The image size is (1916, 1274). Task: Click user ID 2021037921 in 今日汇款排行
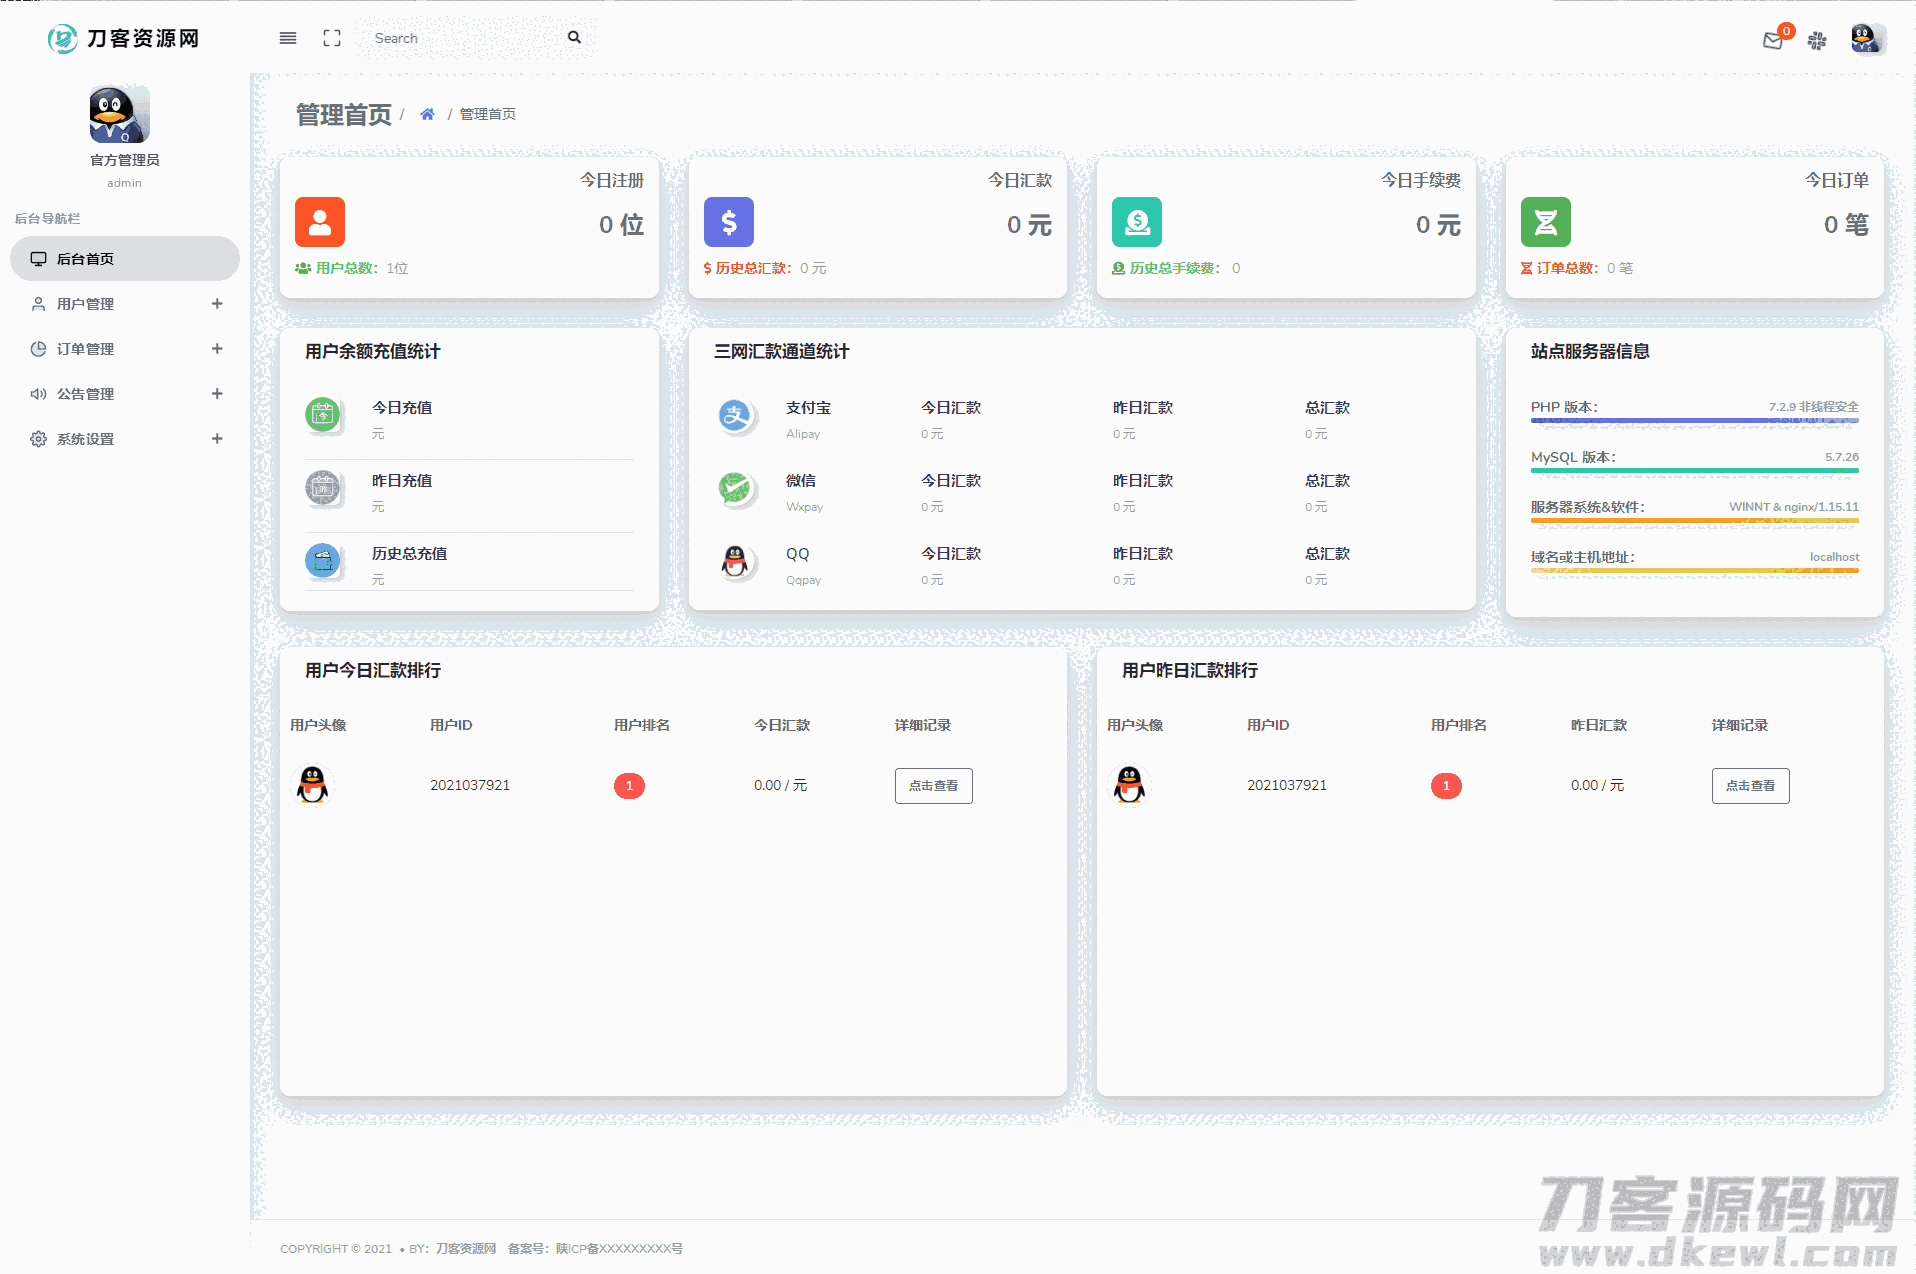[470, 785]
